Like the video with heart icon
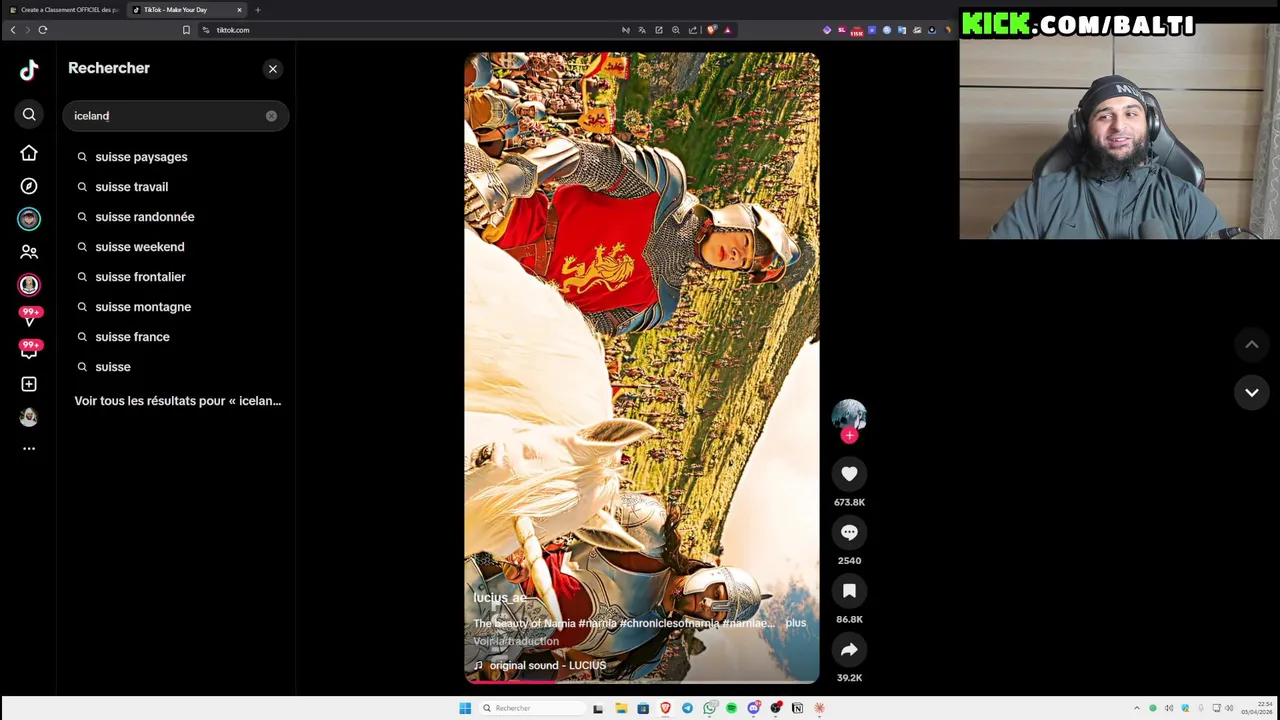This screenshot has height=720, width=1280. [849, 474]
